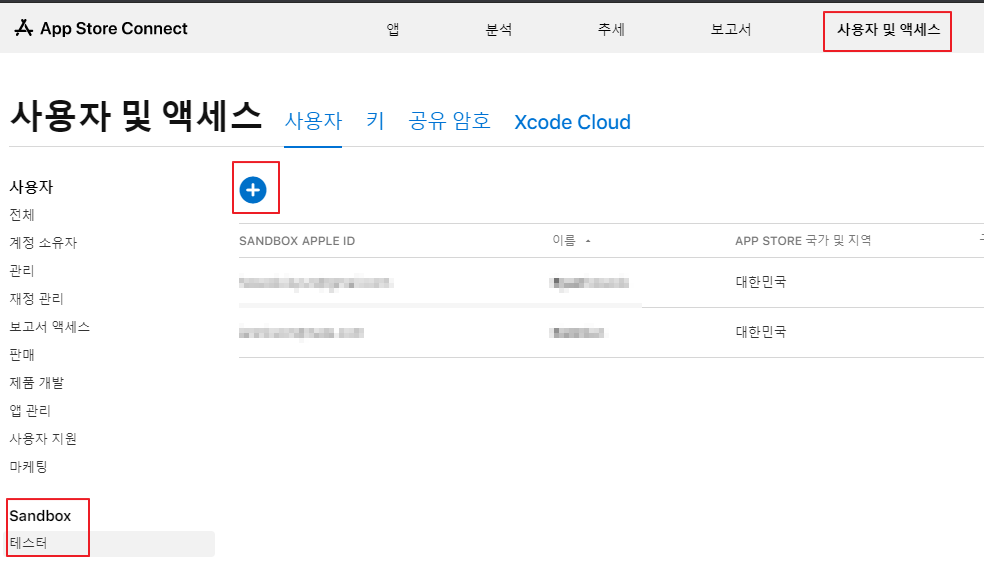The width and height of the screenshot is (984, 565).
Task: Add a new sandbox tester with plus button
Action: point(253,190)
